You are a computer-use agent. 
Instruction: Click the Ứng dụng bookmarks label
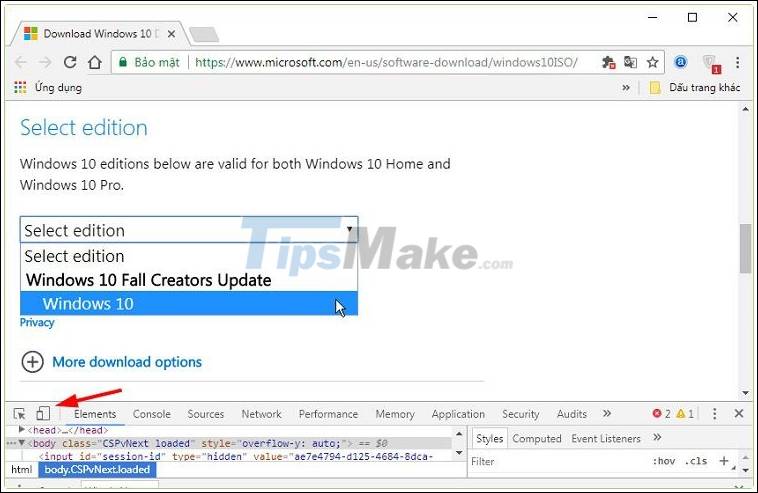[58, 87]
